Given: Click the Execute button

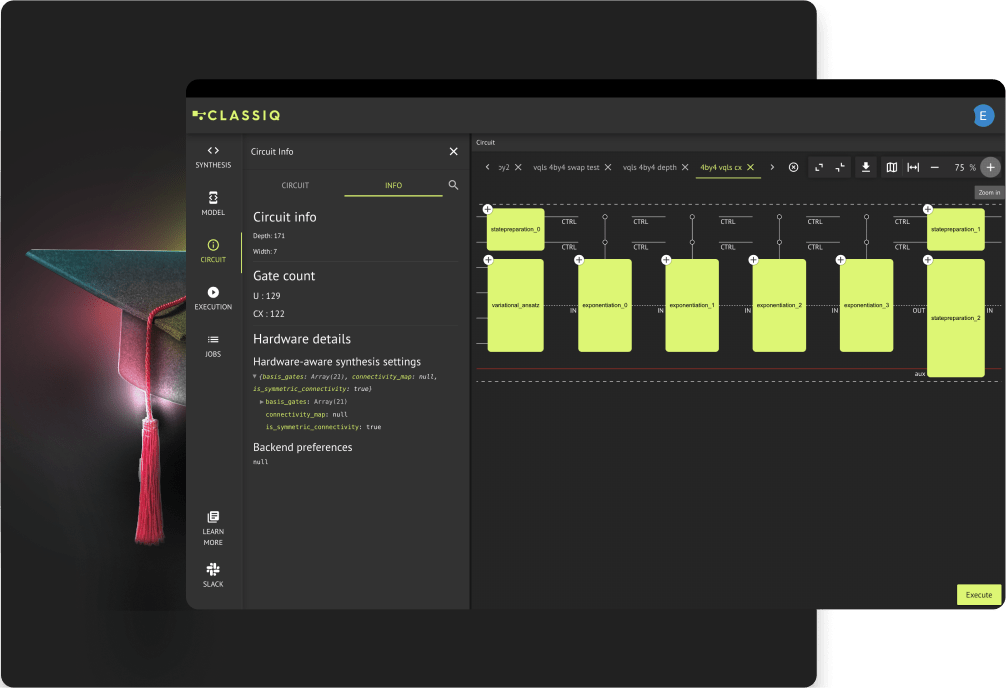Looking at the screenshot, I should coord(977,594).
